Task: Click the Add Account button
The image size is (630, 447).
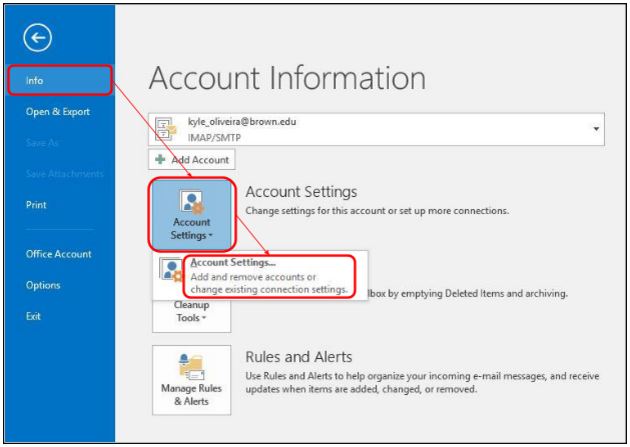Action: (192, 160)
